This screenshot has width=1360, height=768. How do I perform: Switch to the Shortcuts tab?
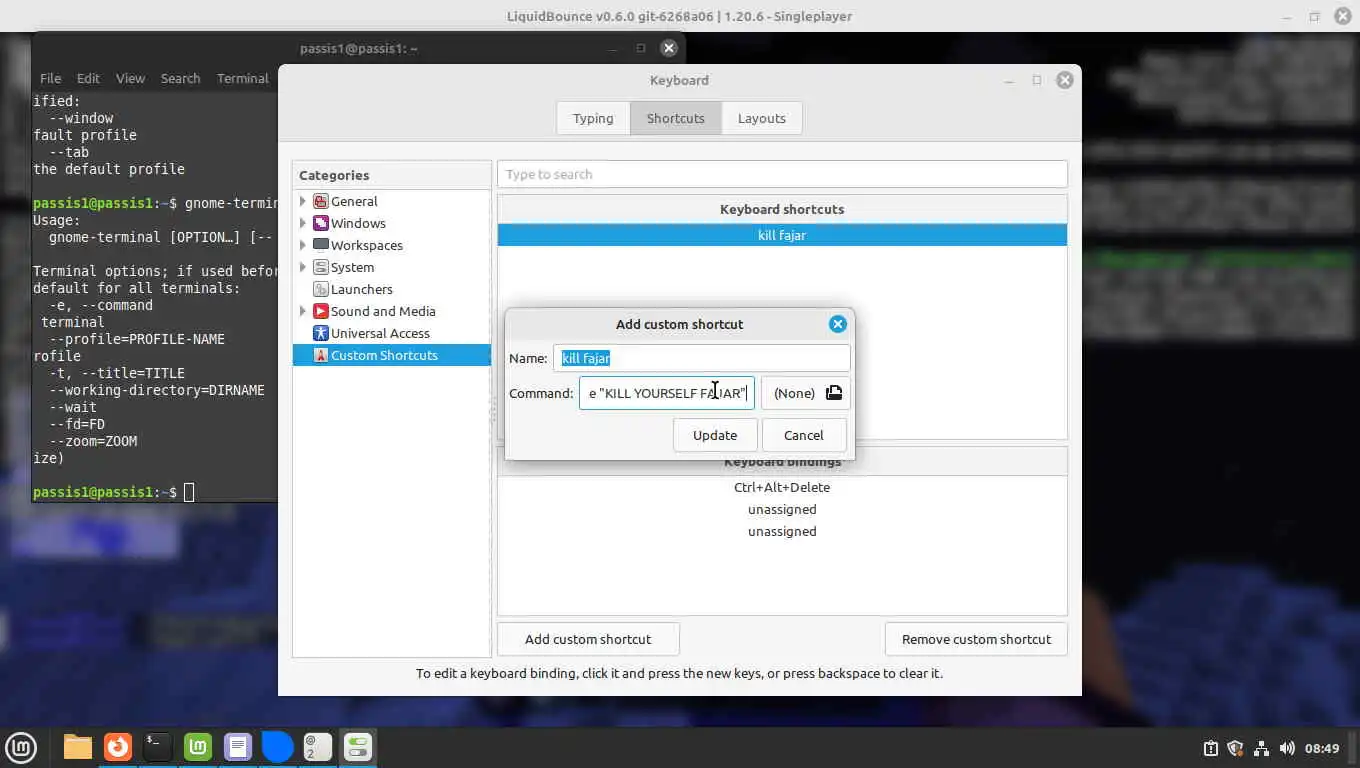676,118
